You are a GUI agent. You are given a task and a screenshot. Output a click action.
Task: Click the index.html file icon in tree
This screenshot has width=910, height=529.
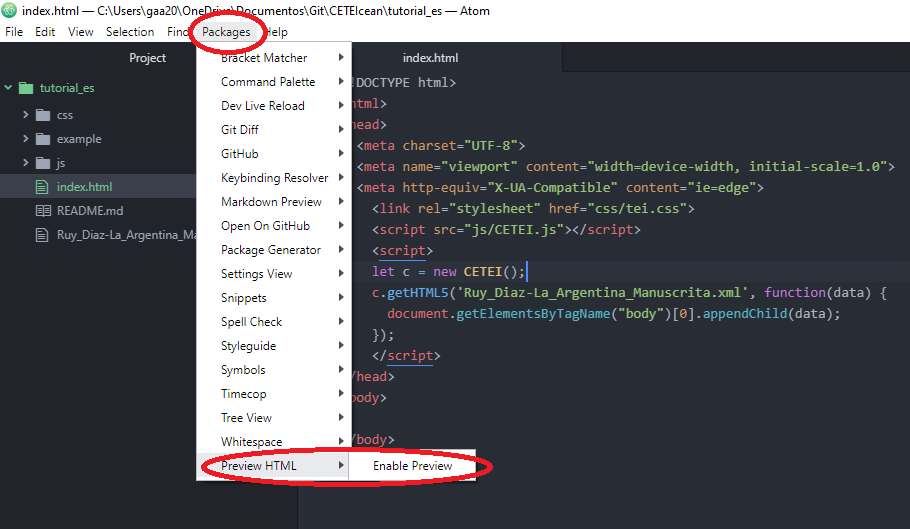tap(42, 187)
